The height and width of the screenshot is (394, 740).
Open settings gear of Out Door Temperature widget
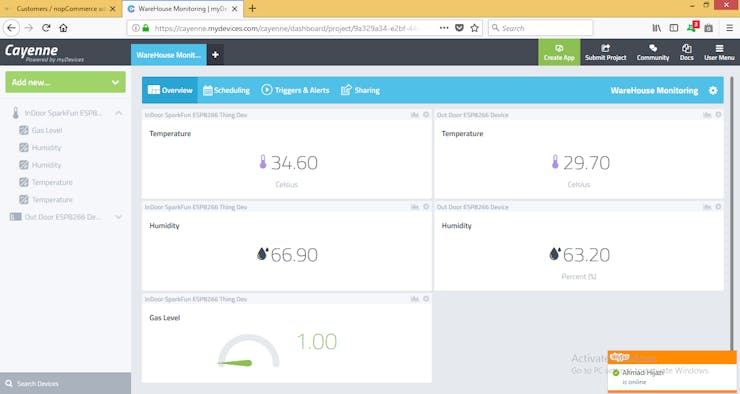(718, 115)
